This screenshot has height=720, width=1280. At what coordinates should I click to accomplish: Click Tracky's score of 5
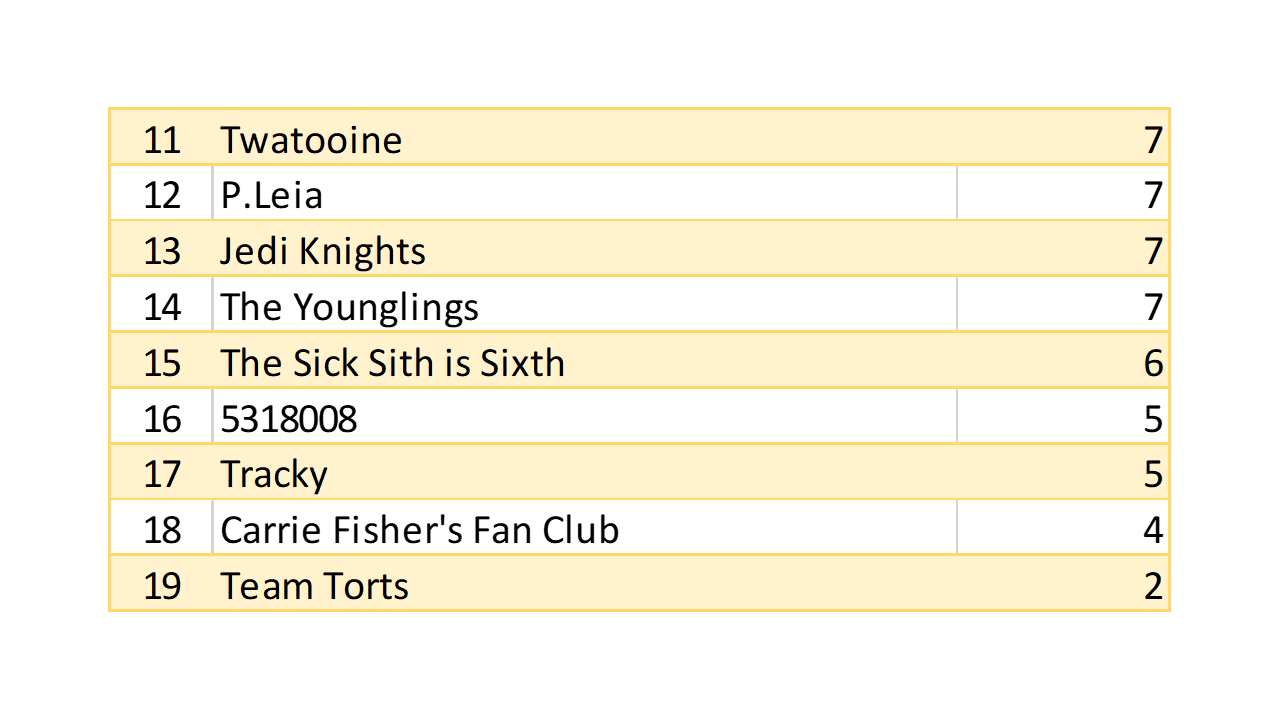1153,474
